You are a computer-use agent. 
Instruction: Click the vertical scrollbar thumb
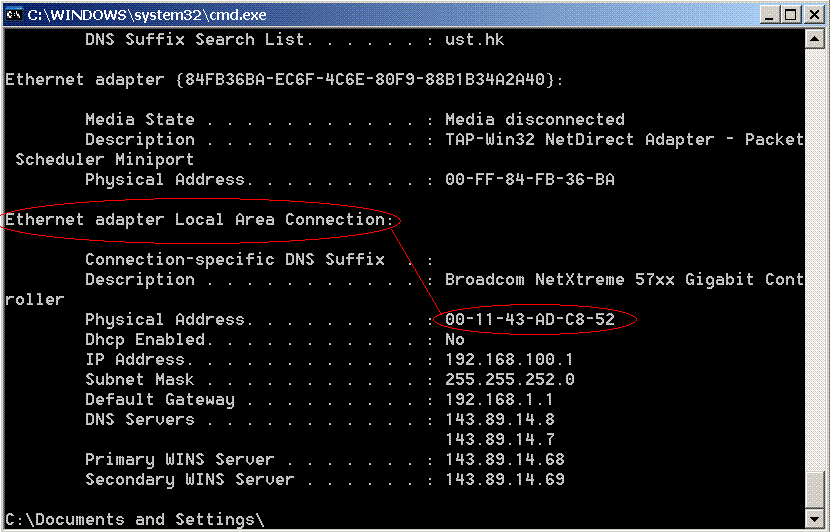pyautogui.click(x=814, y=490)
